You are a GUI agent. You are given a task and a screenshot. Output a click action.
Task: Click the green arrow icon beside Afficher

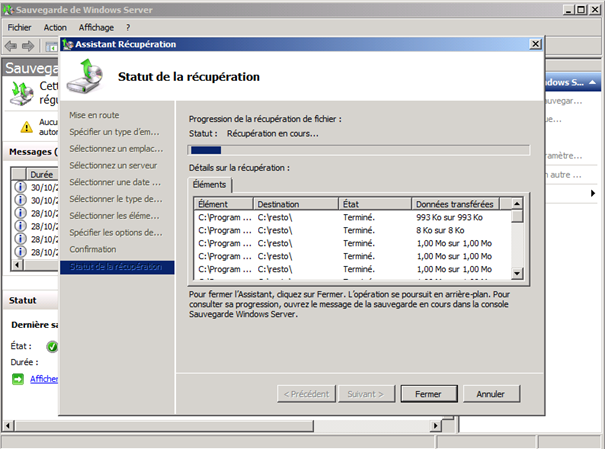tap(18, 379)
